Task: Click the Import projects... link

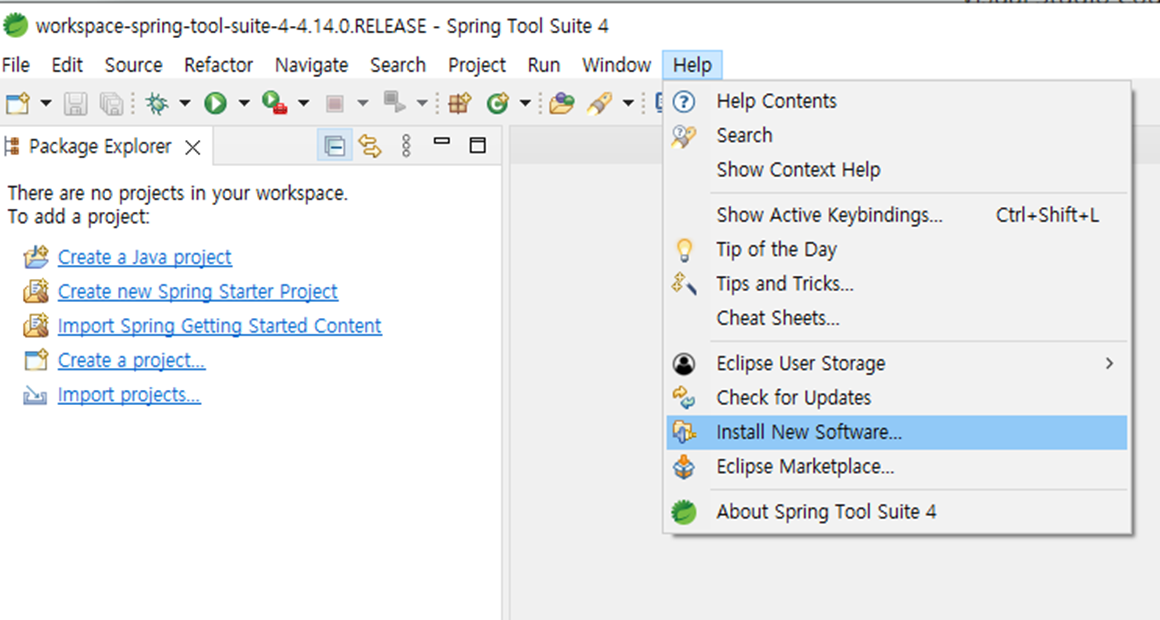Action: coord(129,394)
